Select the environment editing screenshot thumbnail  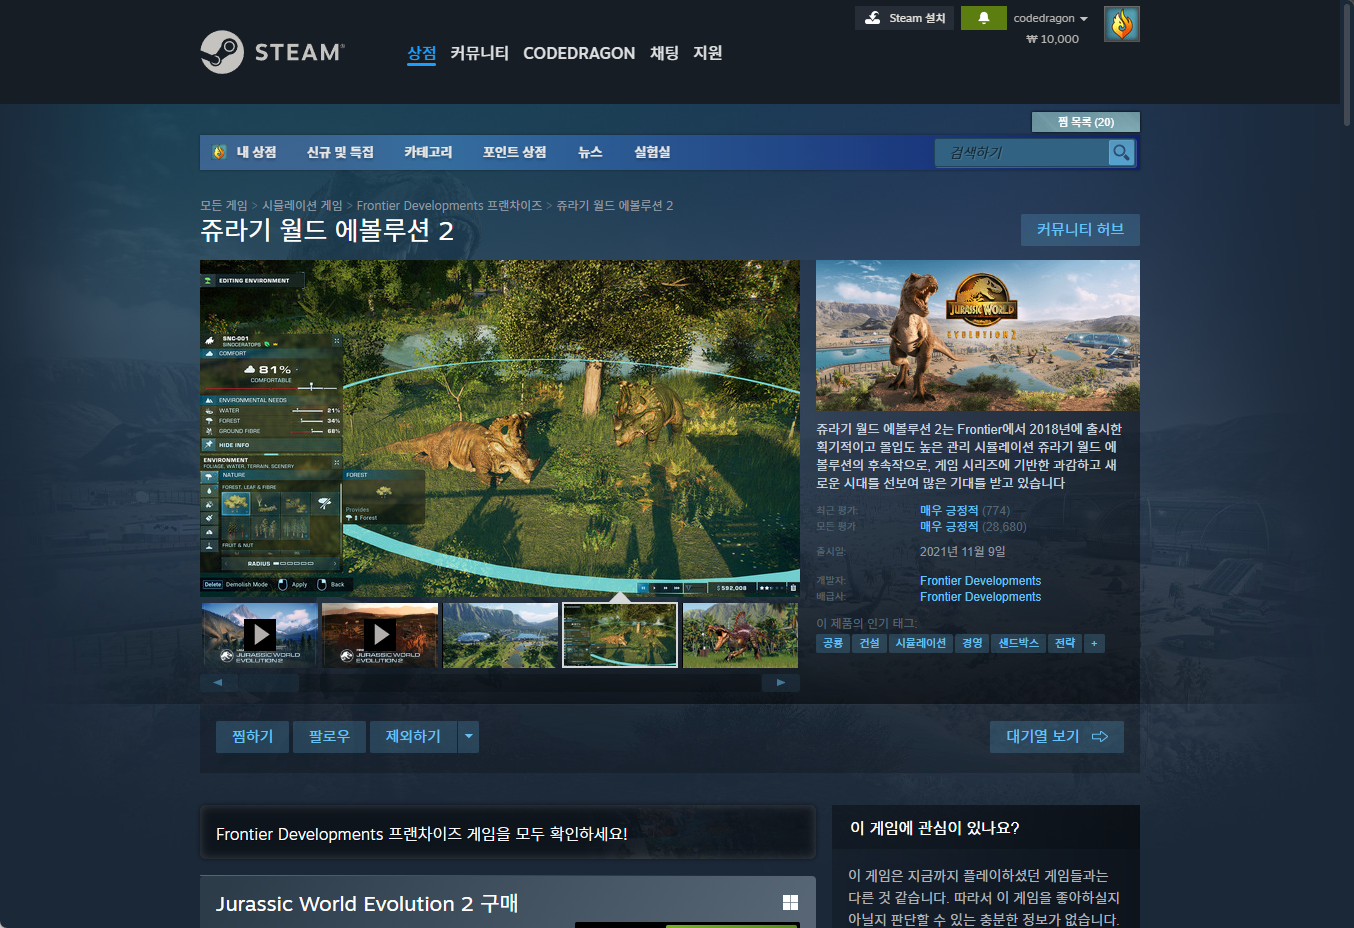point(620,634)
